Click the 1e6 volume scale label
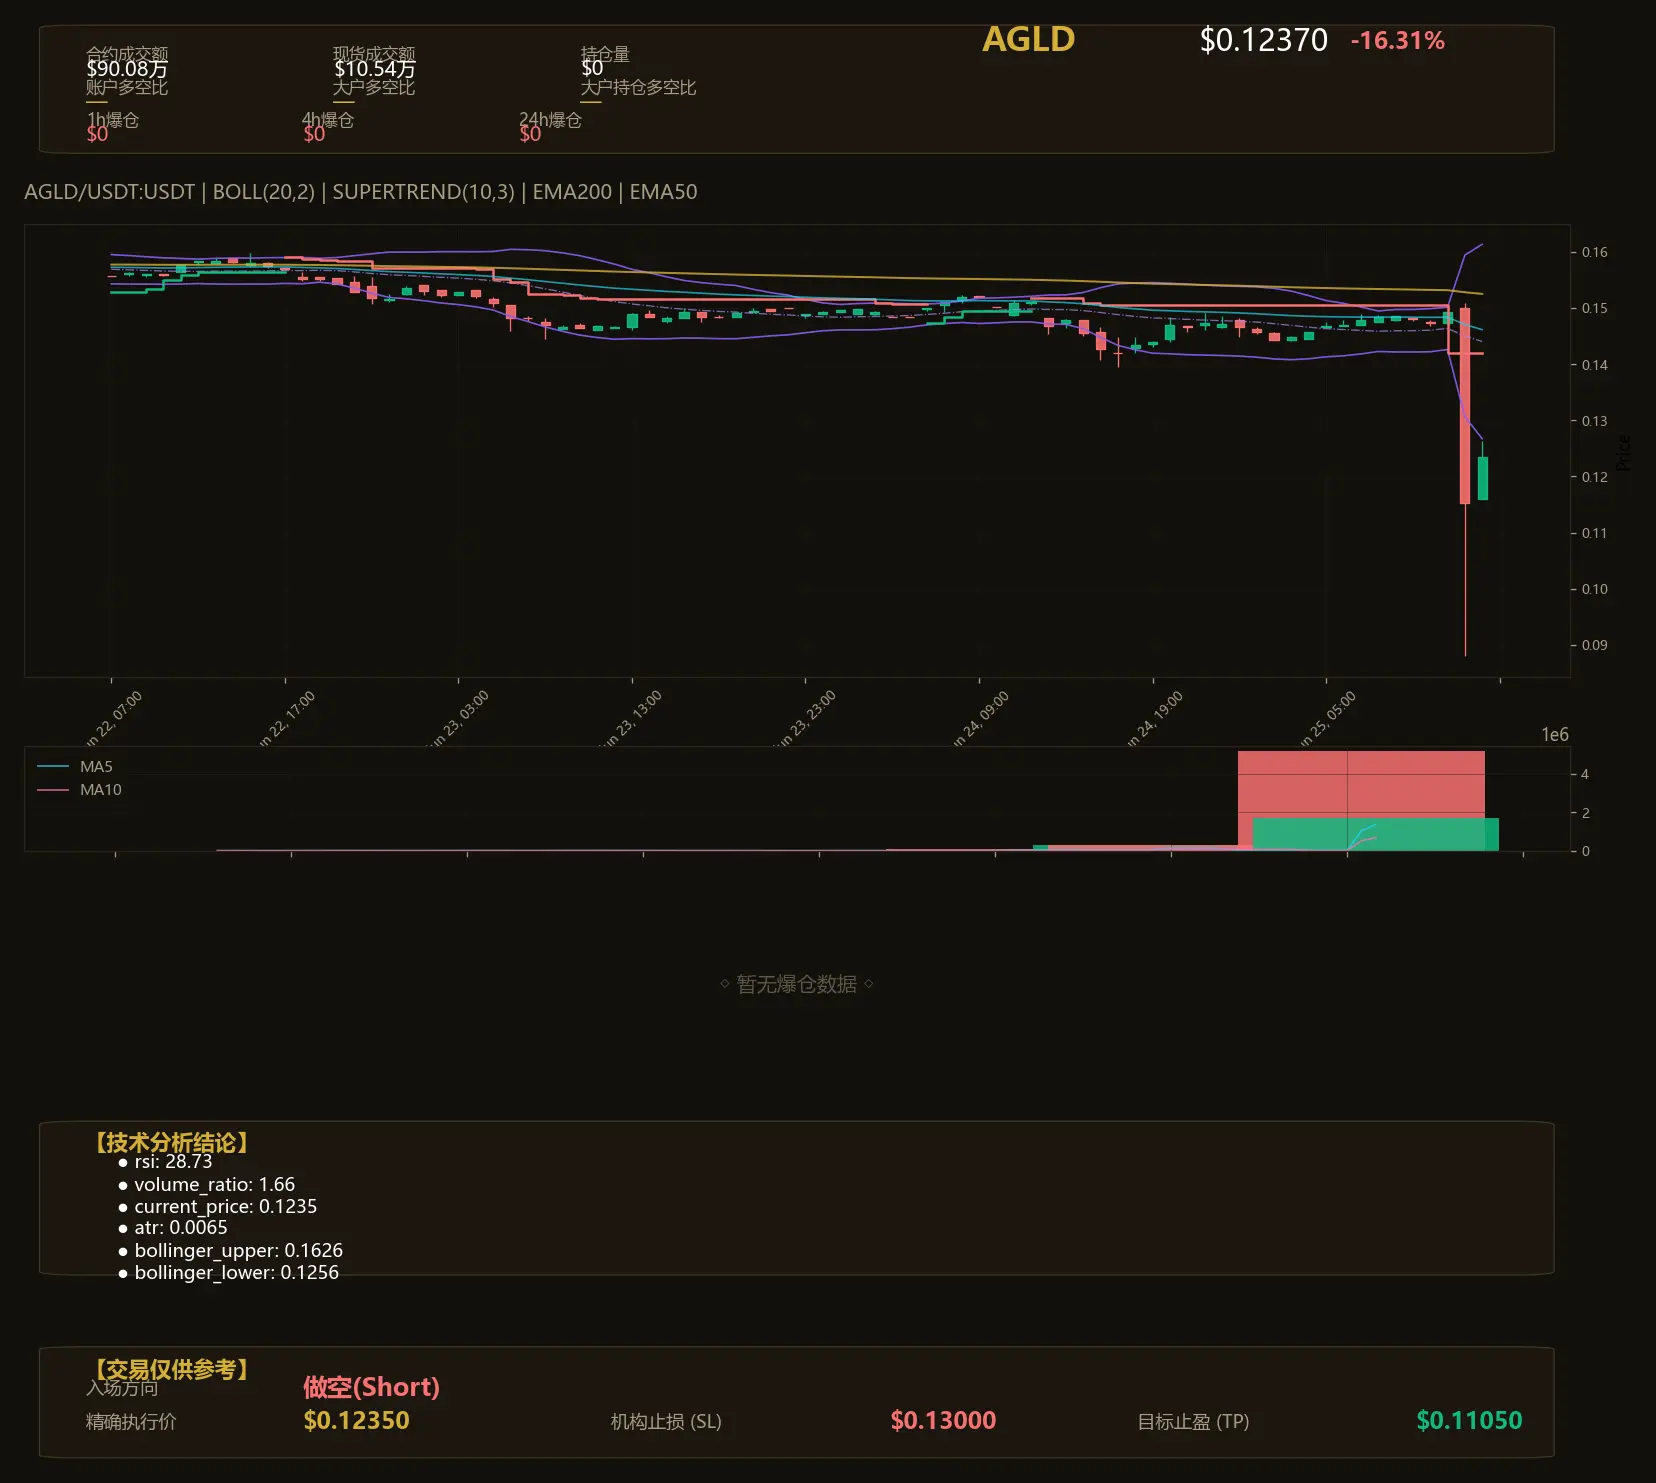 coord(1555,735)
